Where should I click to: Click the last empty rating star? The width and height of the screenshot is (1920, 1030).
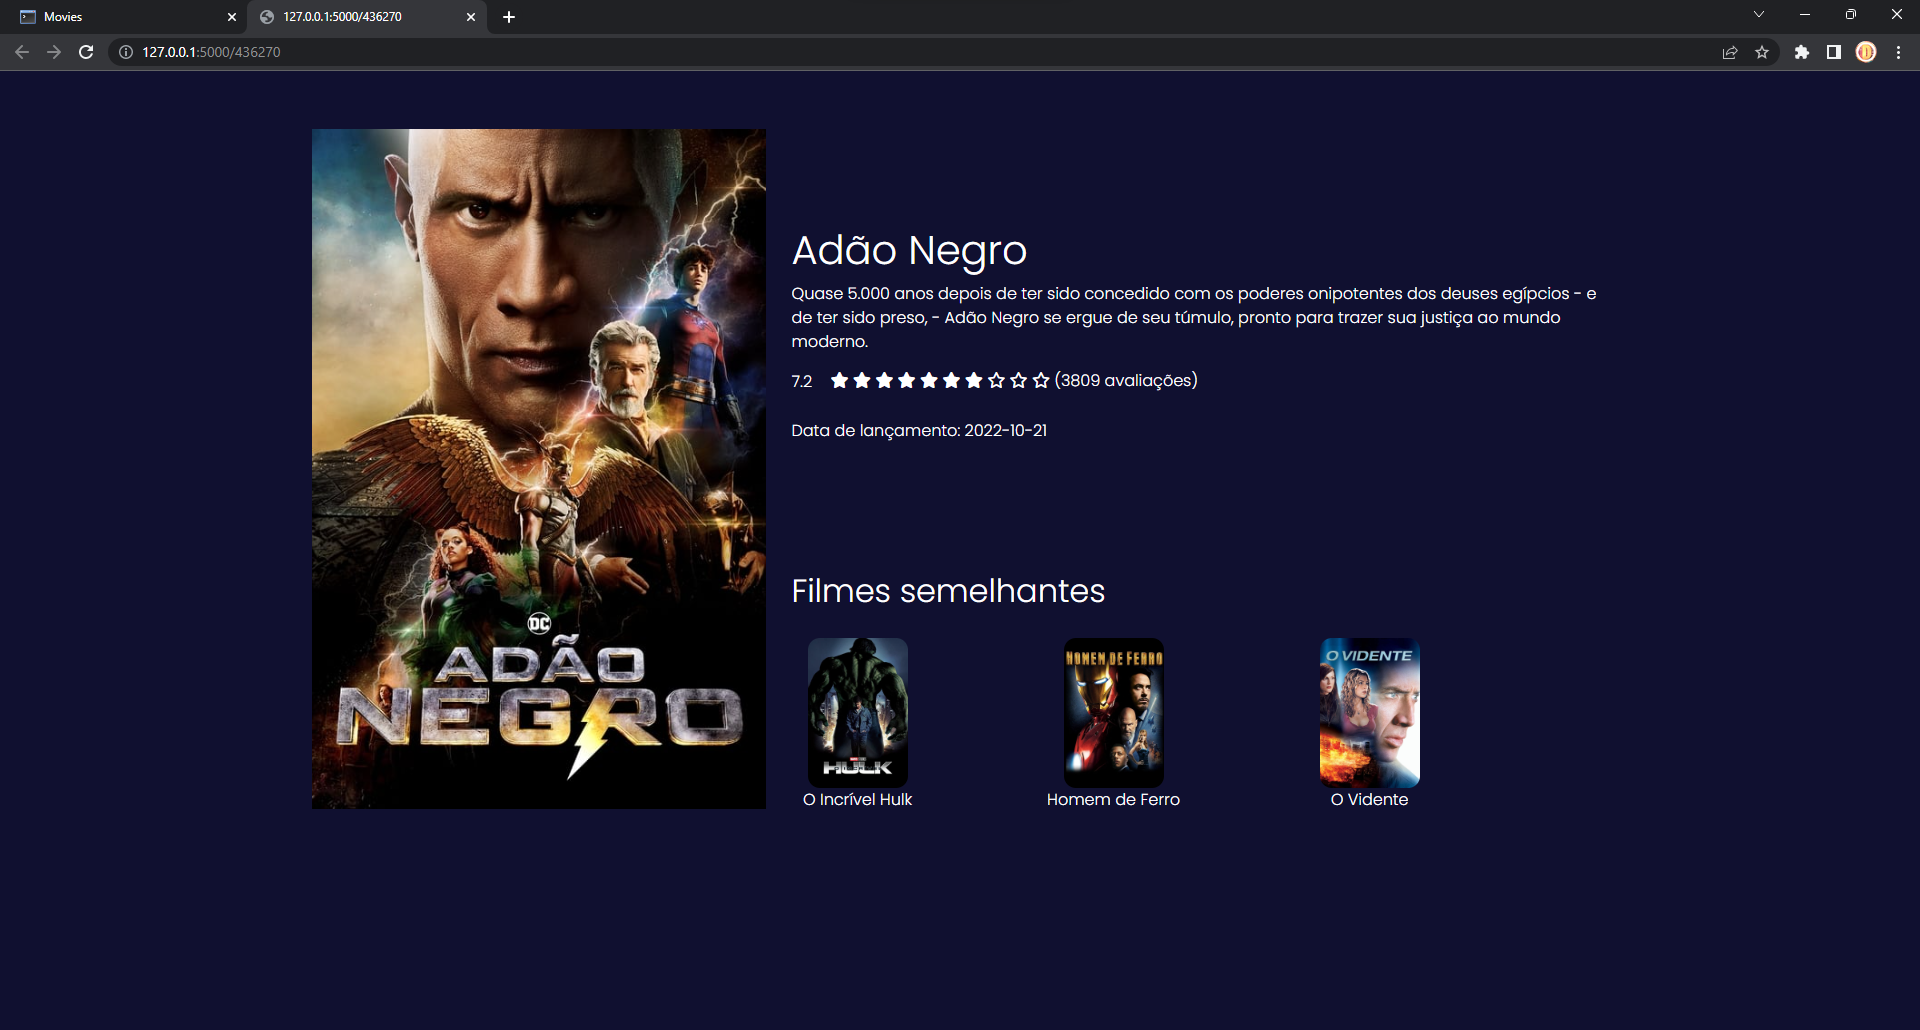[x=1040, y=380]
